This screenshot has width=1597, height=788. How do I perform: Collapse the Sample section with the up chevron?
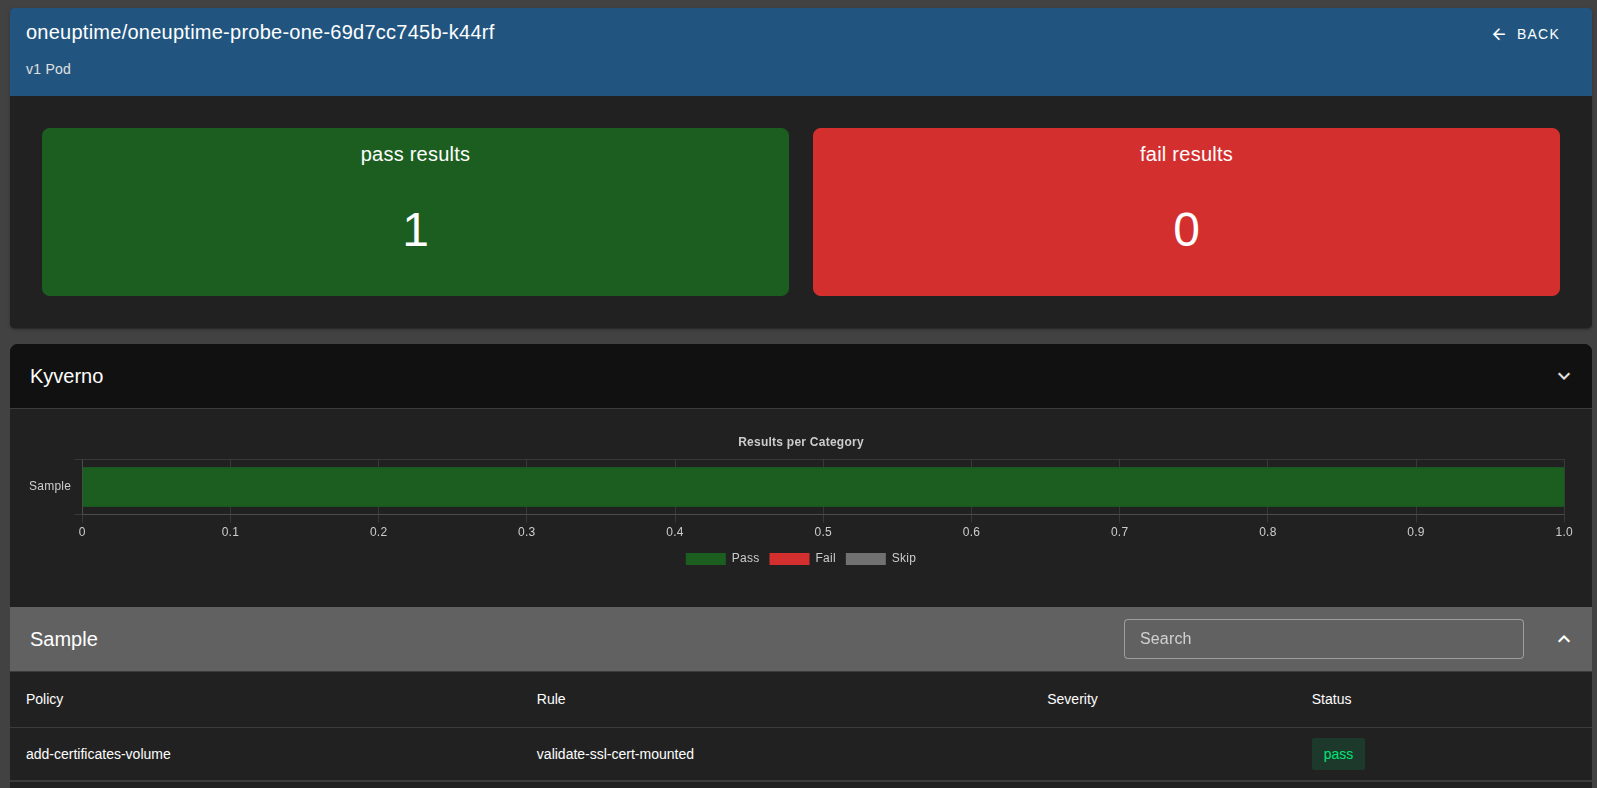pyautogui.click(x=1563, y=639)
